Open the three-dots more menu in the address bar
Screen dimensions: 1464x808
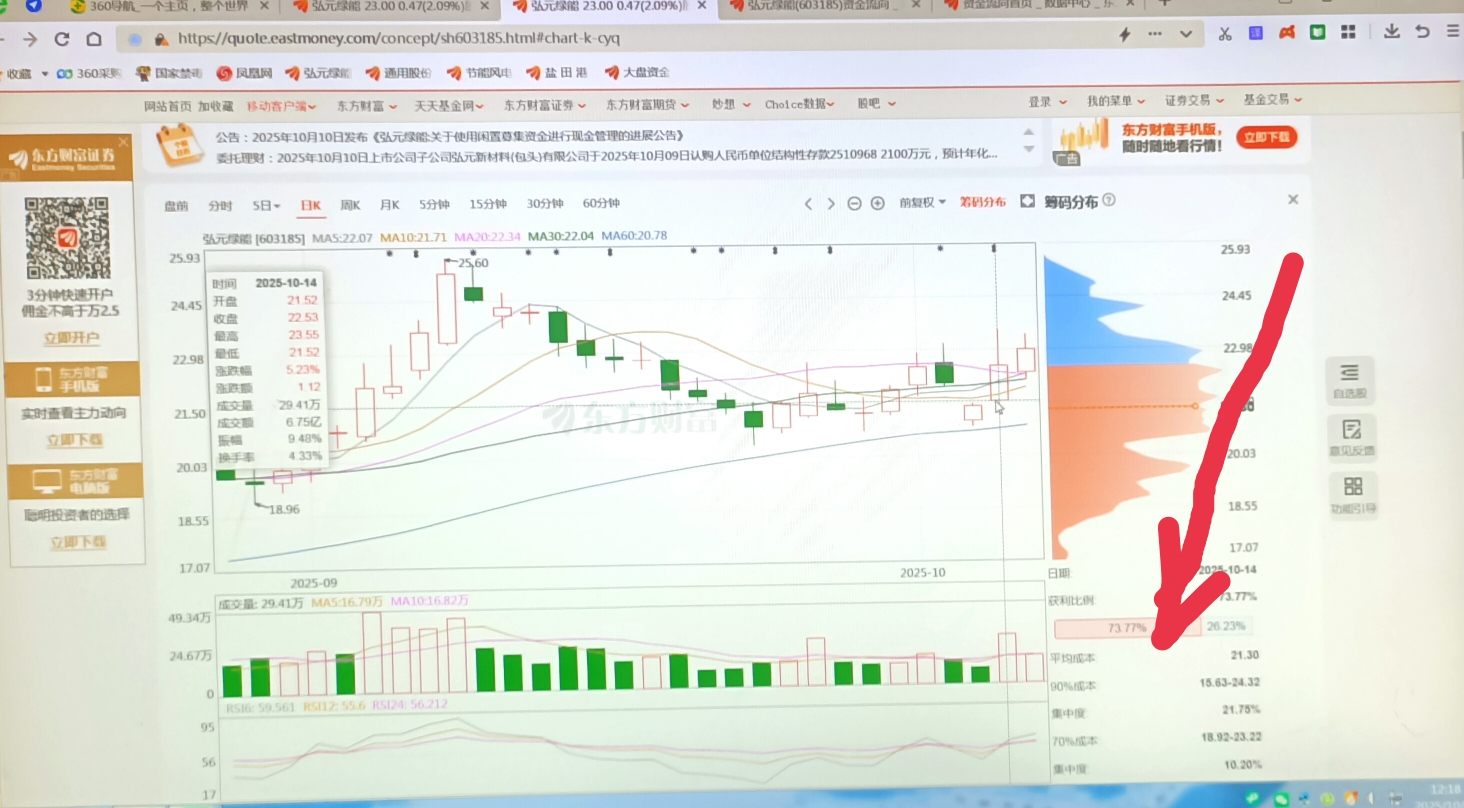(1155, 35)
